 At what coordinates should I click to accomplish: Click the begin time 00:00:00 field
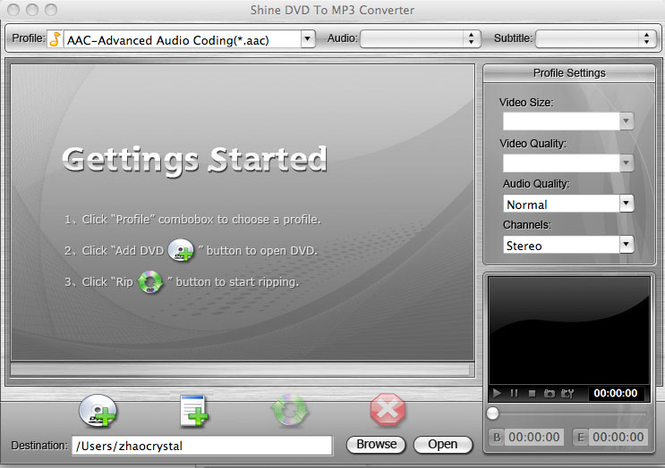tap(534, 437)
